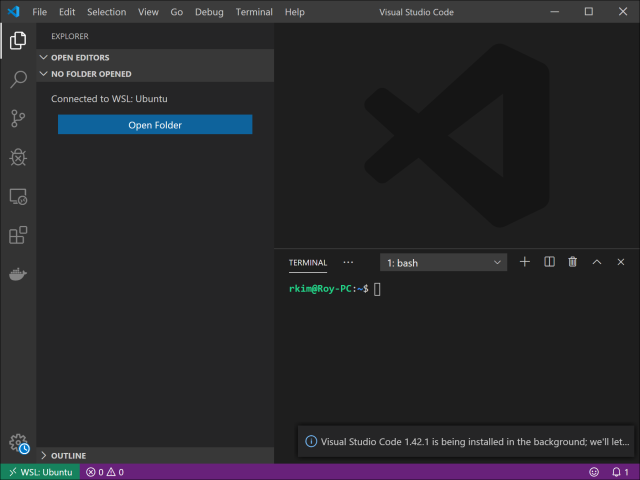Open the Debug view icon
This screenshot has width=640, height=480.
point(17,157)
